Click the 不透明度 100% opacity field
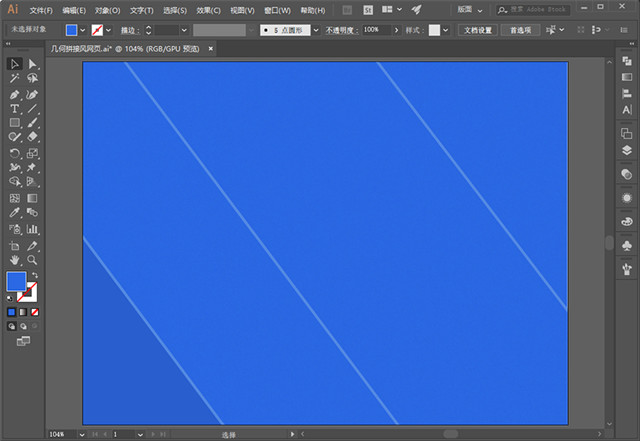The height and width of the screenshot is (441, 640). point(376,30)
